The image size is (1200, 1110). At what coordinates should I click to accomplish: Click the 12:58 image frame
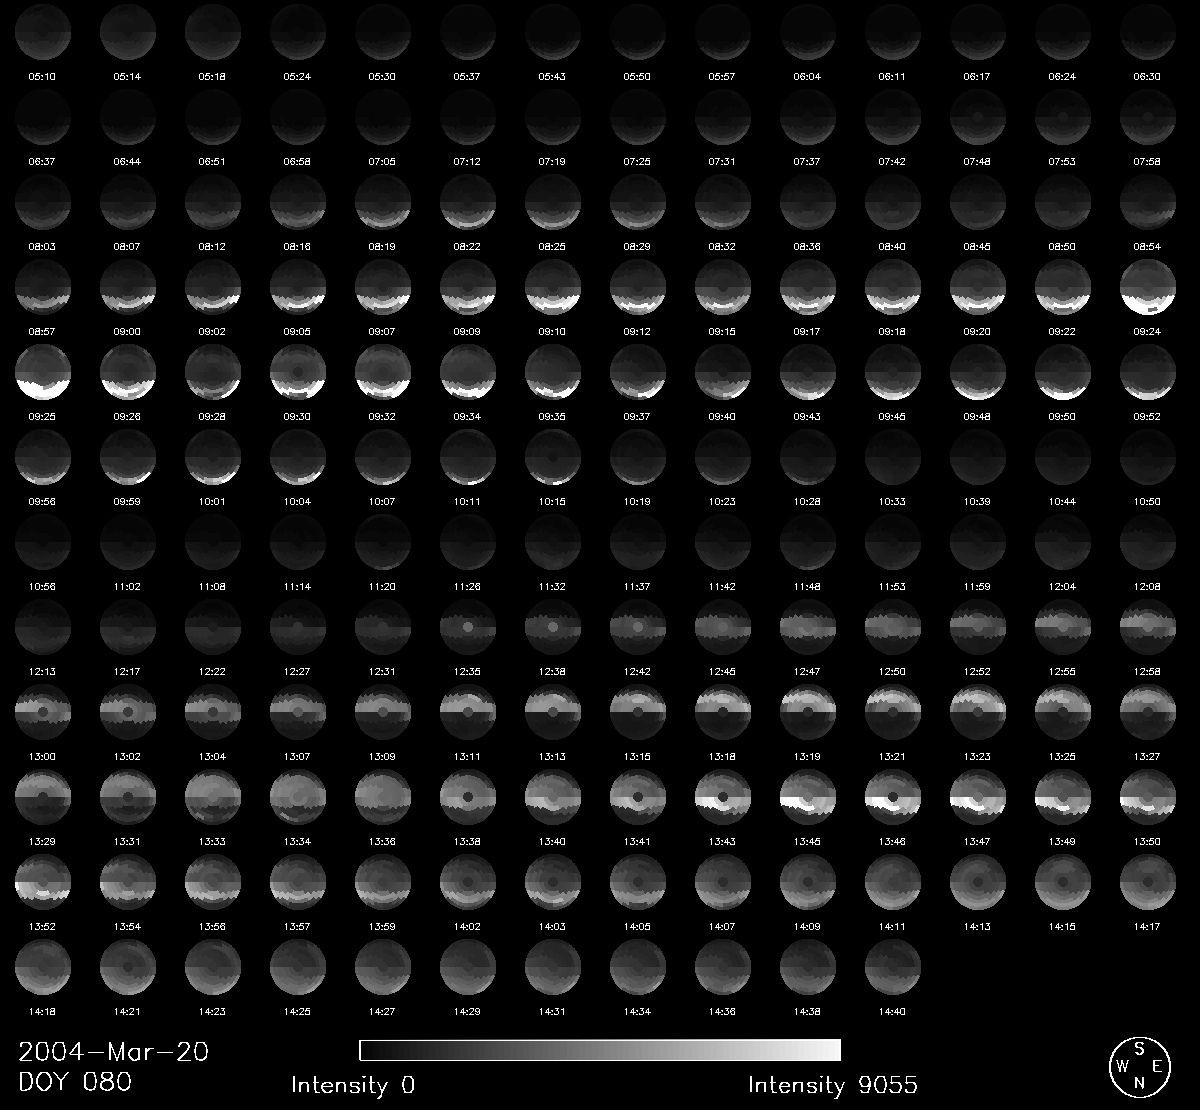[1148, 627]
